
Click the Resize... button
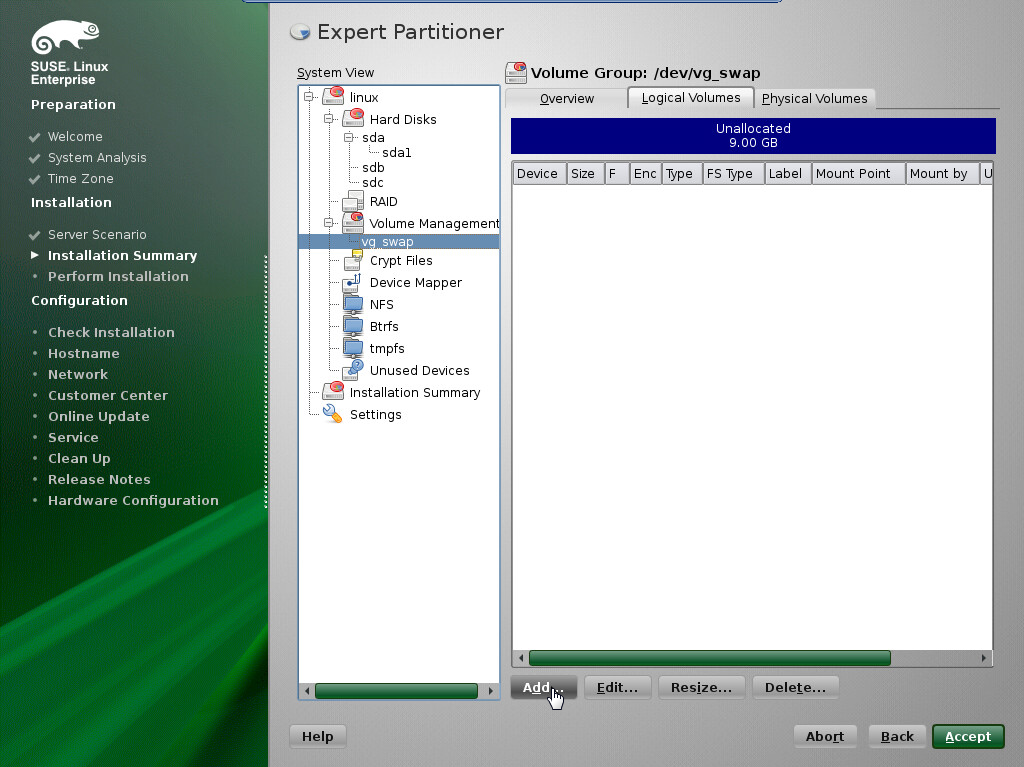(x=701, y=687)
